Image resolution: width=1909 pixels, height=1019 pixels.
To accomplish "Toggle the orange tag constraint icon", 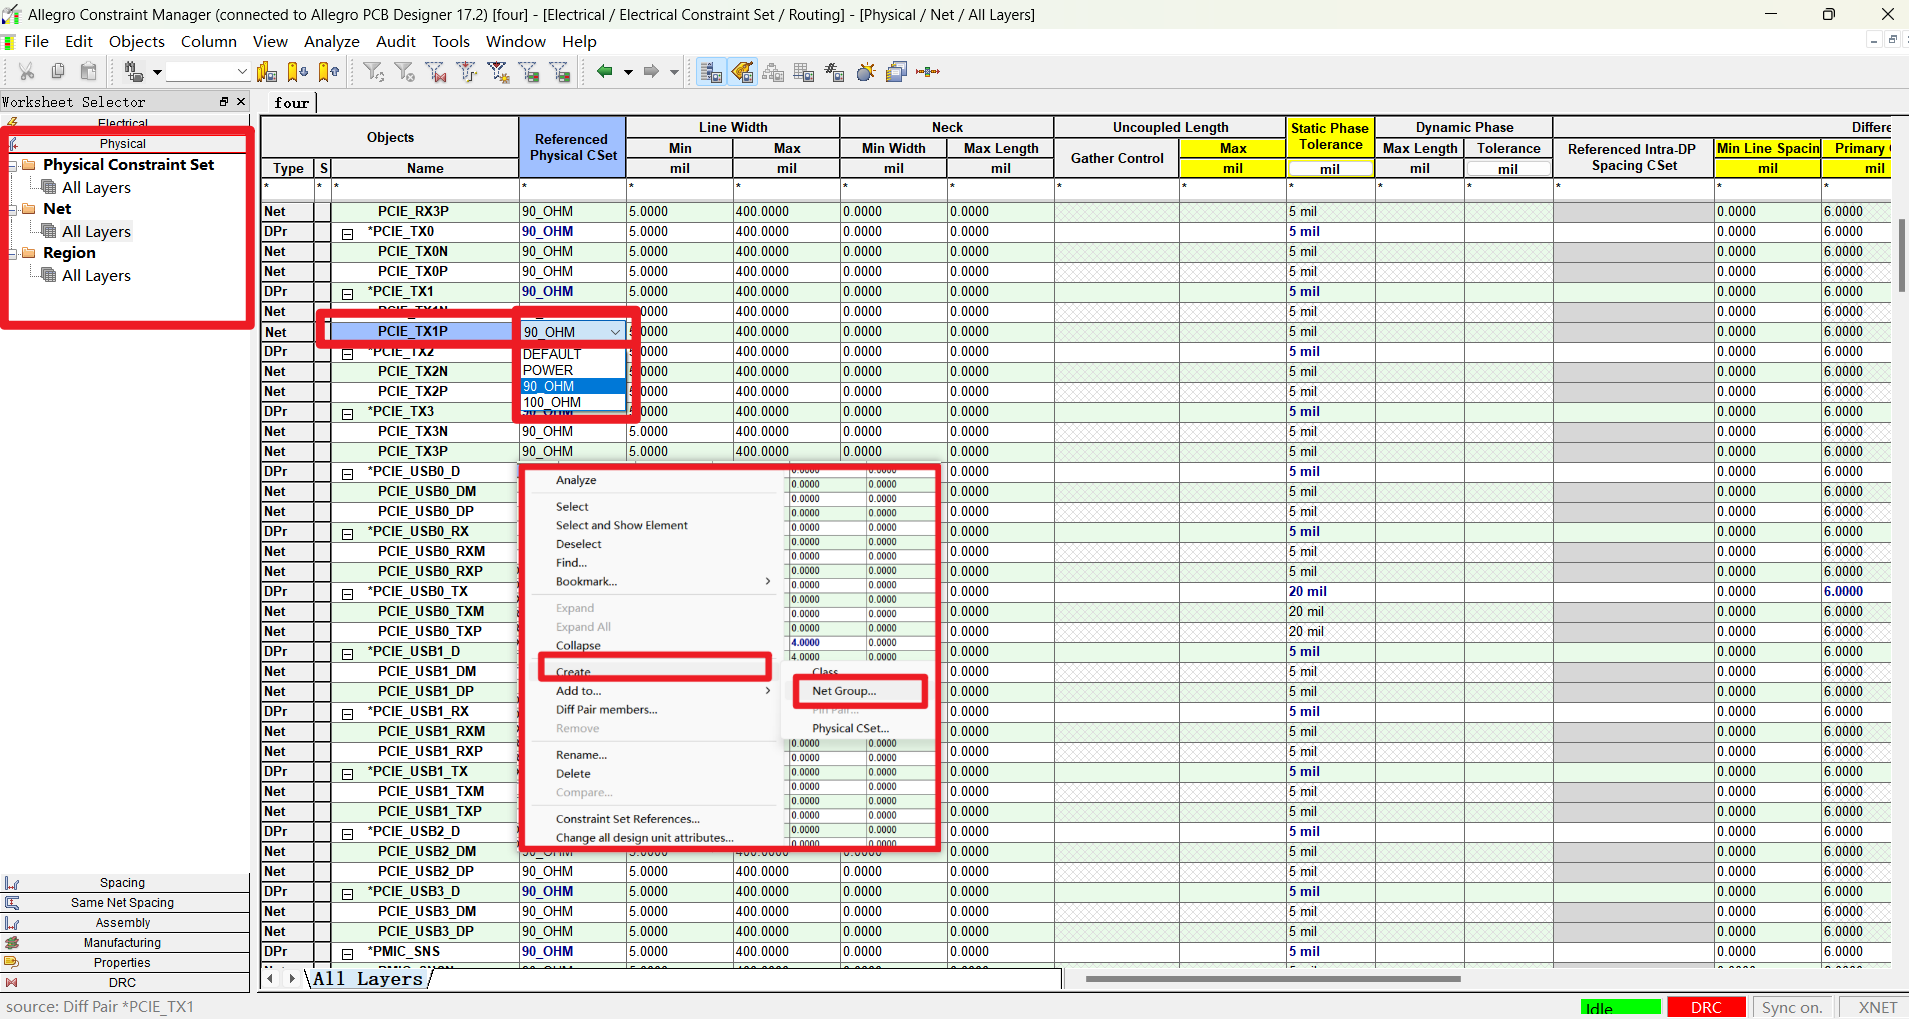I will tap(742, 71).
